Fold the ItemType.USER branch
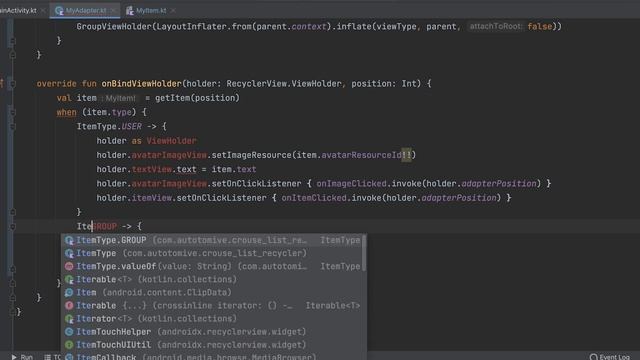640x360 pixels. pyautogui.click(x=13, y=127)
